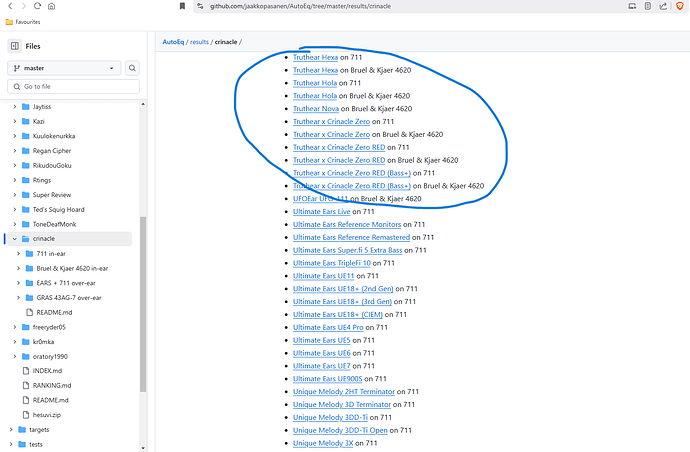690x452 pixels.
Task: Bookmark this page using the bookmark icon
Action: coord(182,6)
